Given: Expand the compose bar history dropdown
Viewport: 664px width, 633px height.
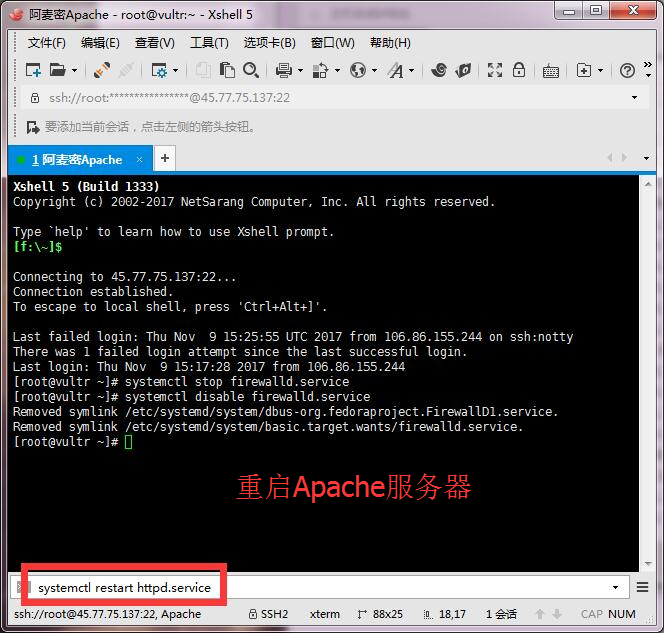Looking at the screenshot, I should pos(615,588).
